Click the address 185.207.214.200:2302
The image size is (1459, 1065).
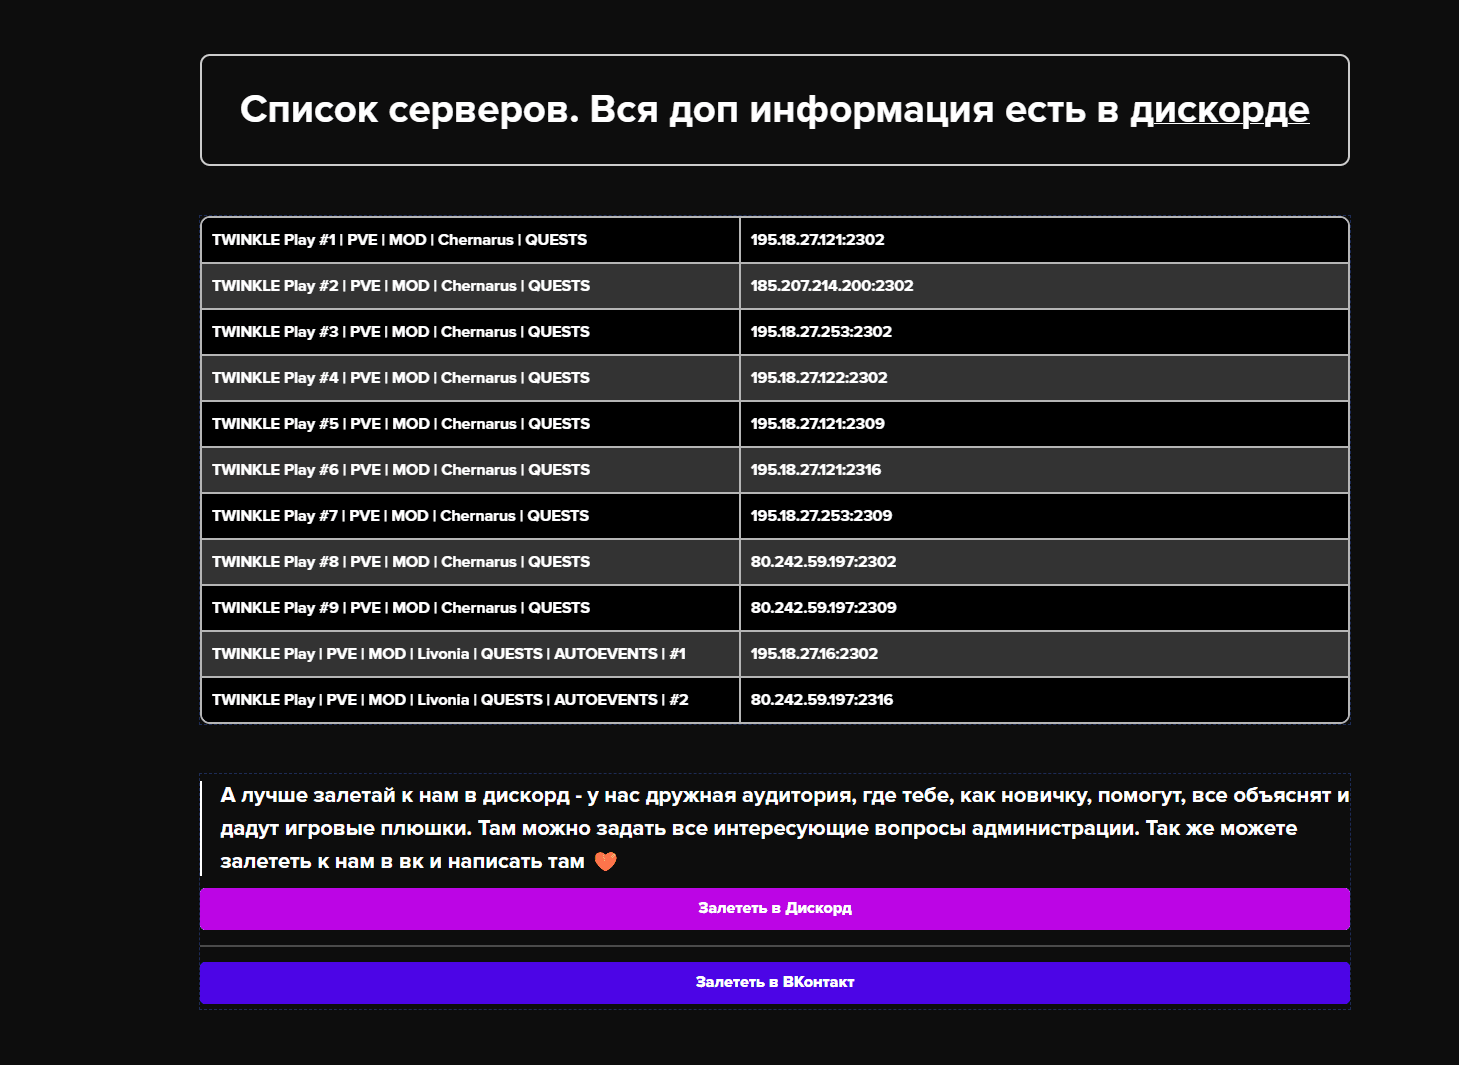click(832, 286)
